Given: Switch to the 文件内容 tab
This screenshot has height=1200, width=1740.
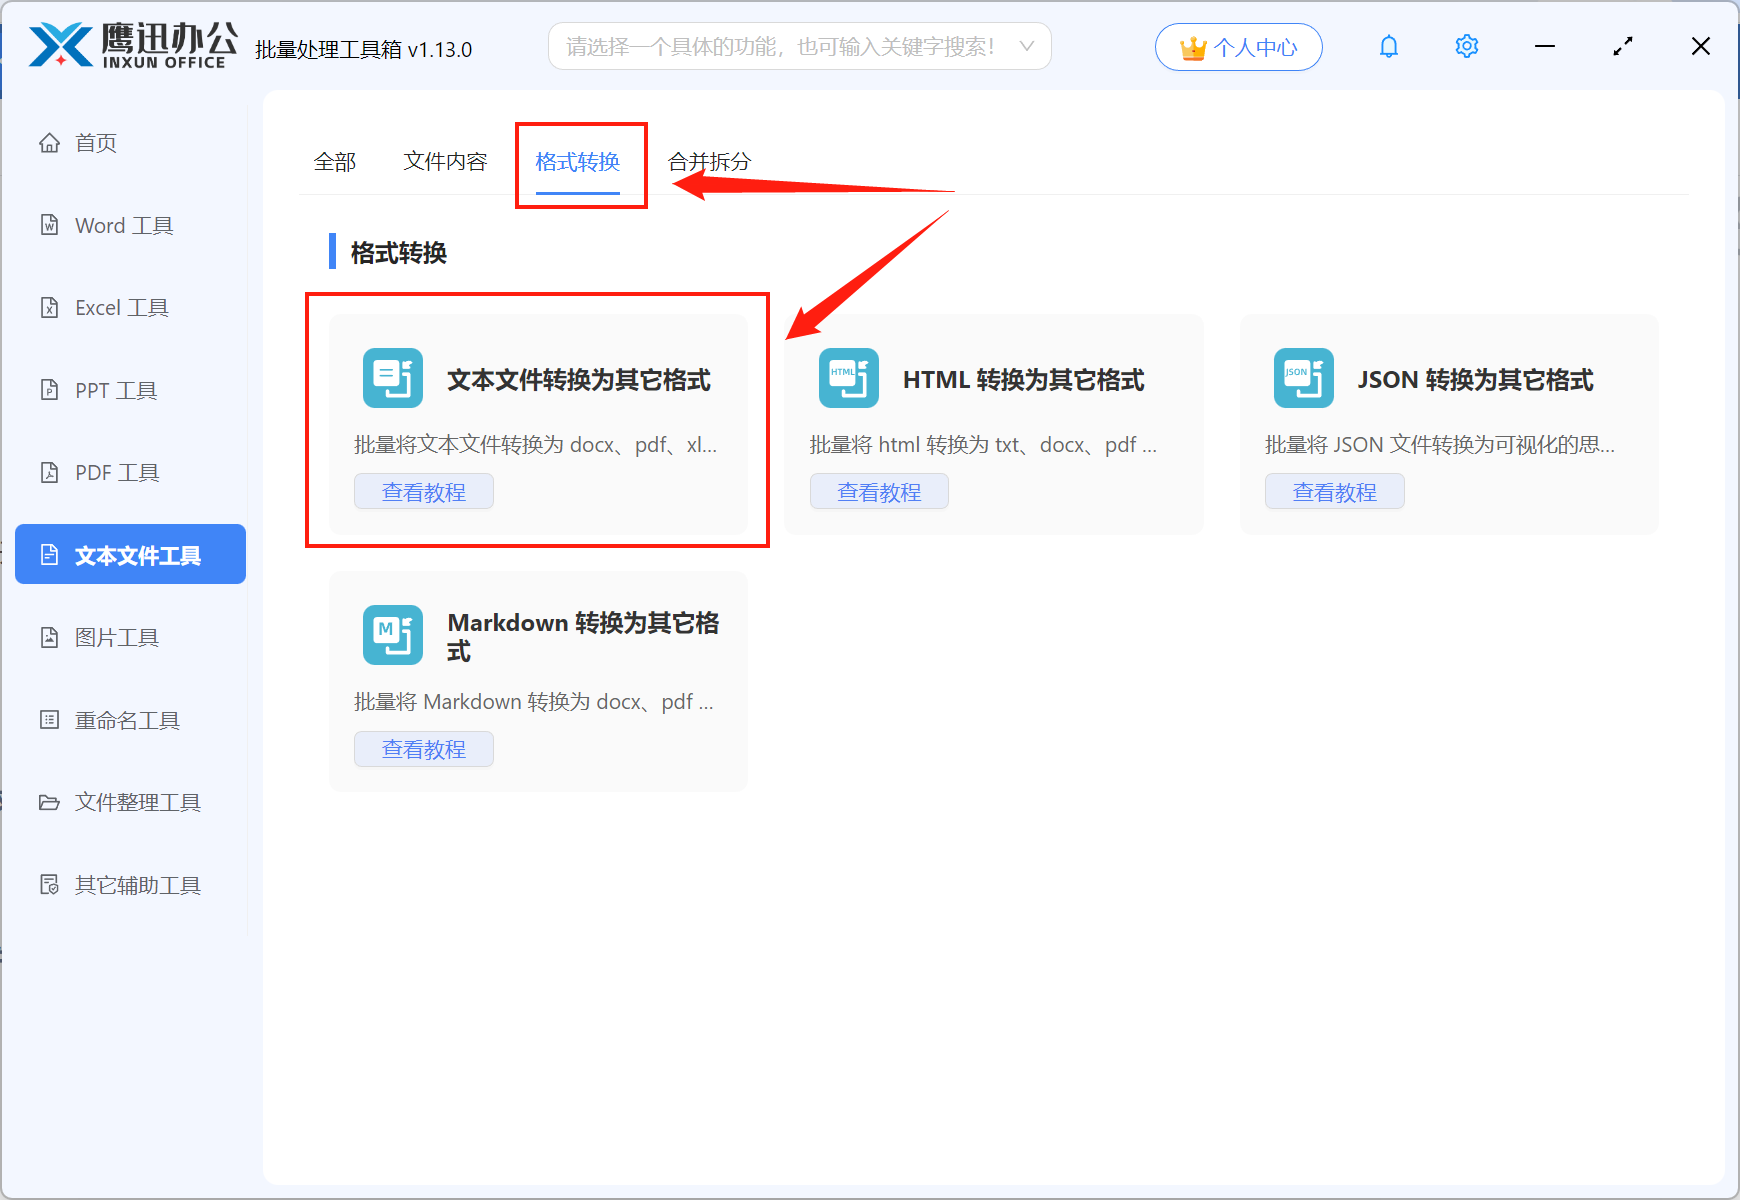Looking at the screenshot, I should click(445, 162).
